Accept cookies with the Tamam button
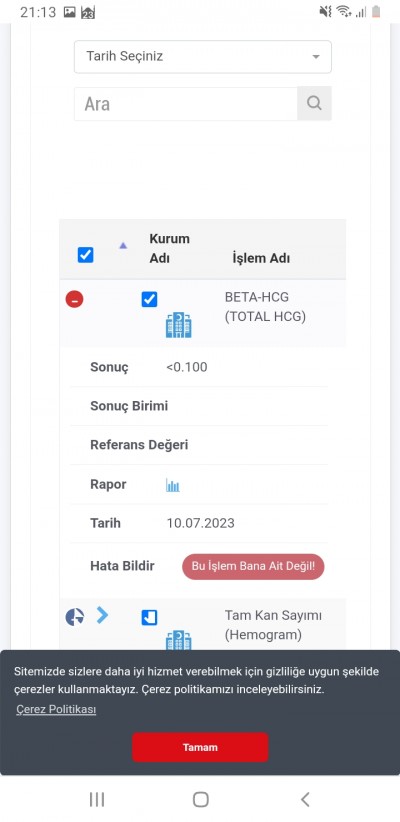This screenshot has height=822, width=400. (200, 747)
